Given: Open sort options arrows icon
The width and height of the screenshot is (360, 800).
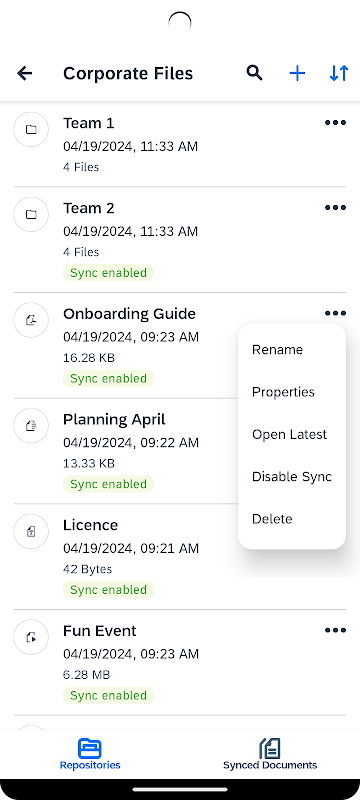Looking at the screenshot, I should tap(339, 73).
